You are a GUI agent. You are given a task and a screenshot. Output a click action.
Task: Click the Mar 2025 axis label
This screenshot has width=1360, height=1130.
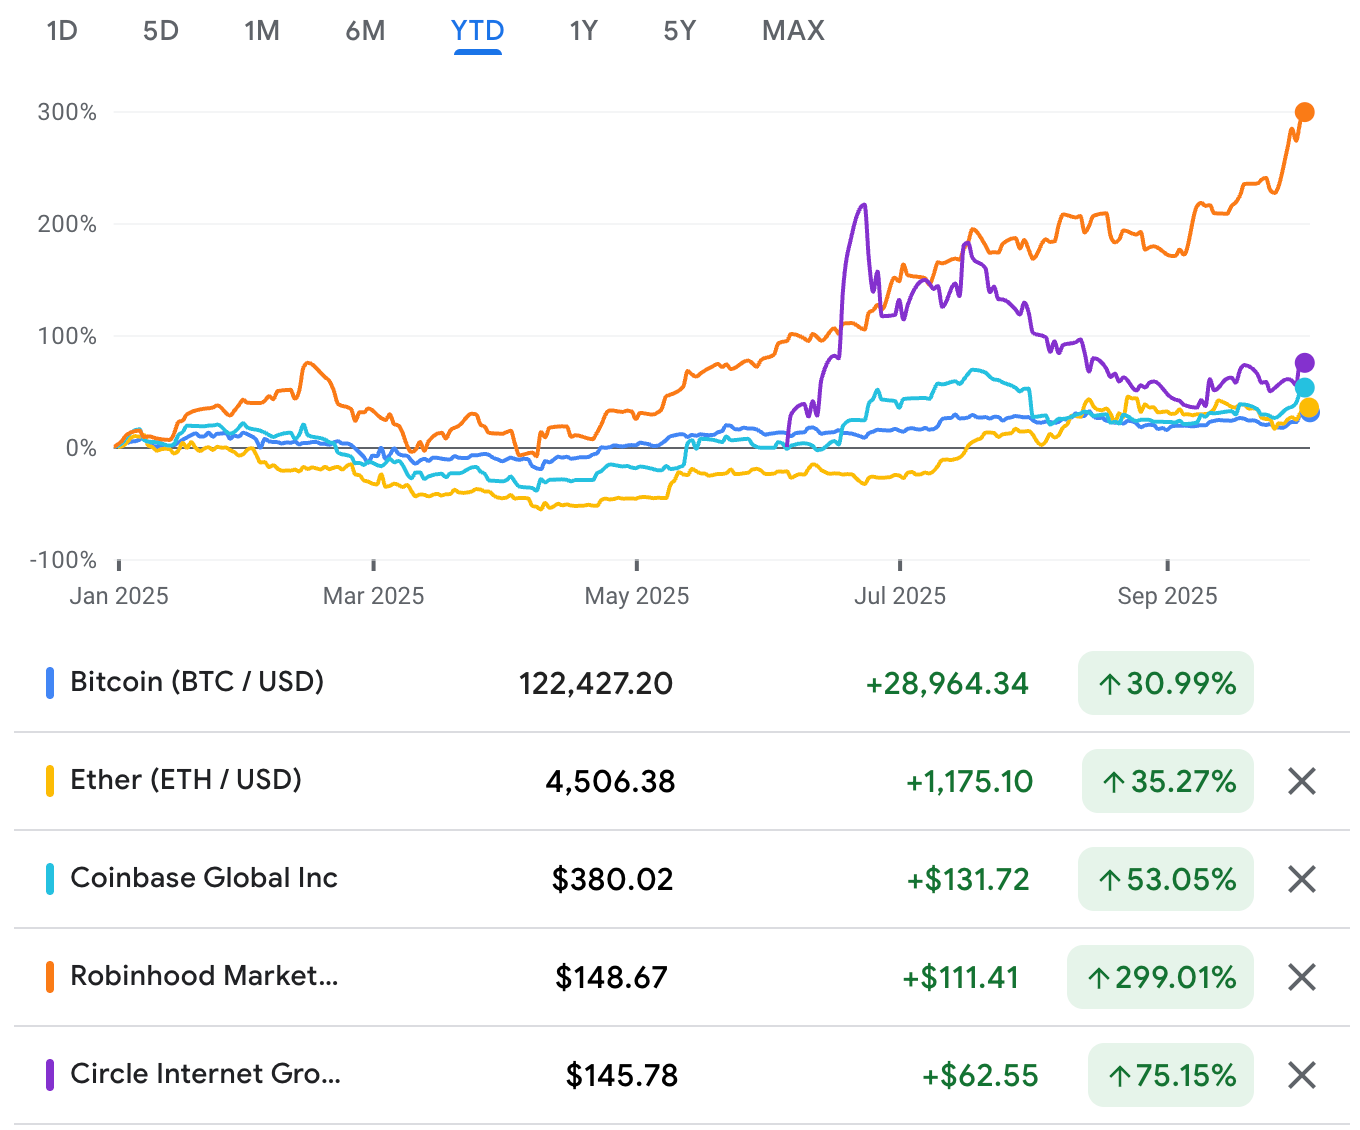point(374,596)
